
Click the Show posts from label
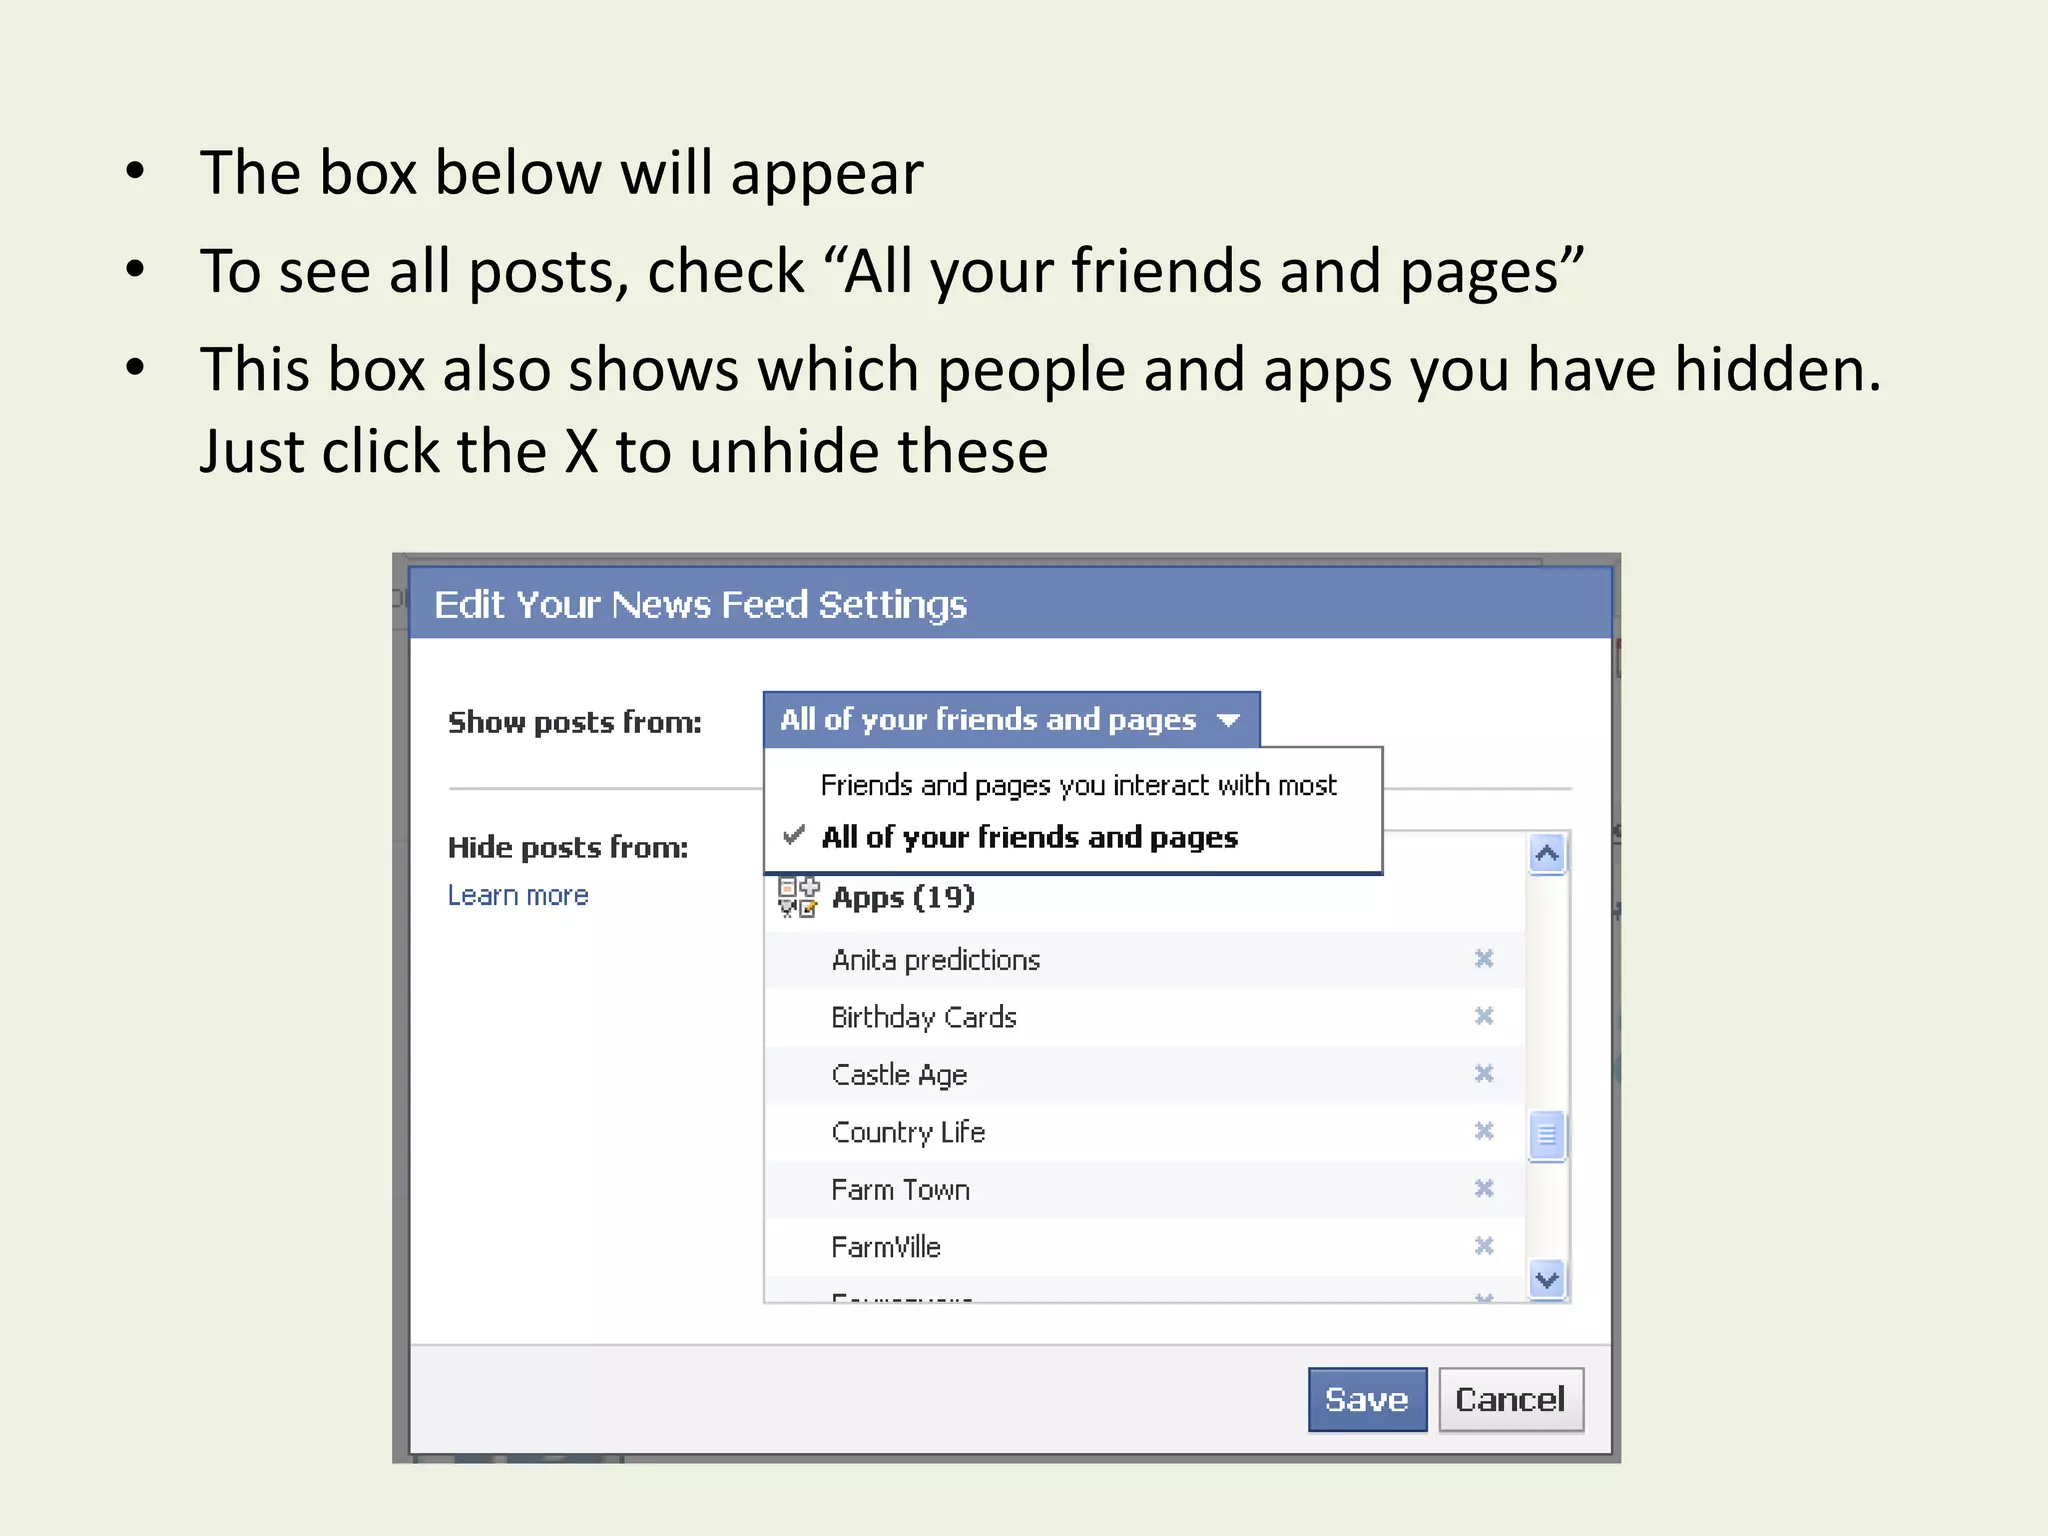click(575, 722)
